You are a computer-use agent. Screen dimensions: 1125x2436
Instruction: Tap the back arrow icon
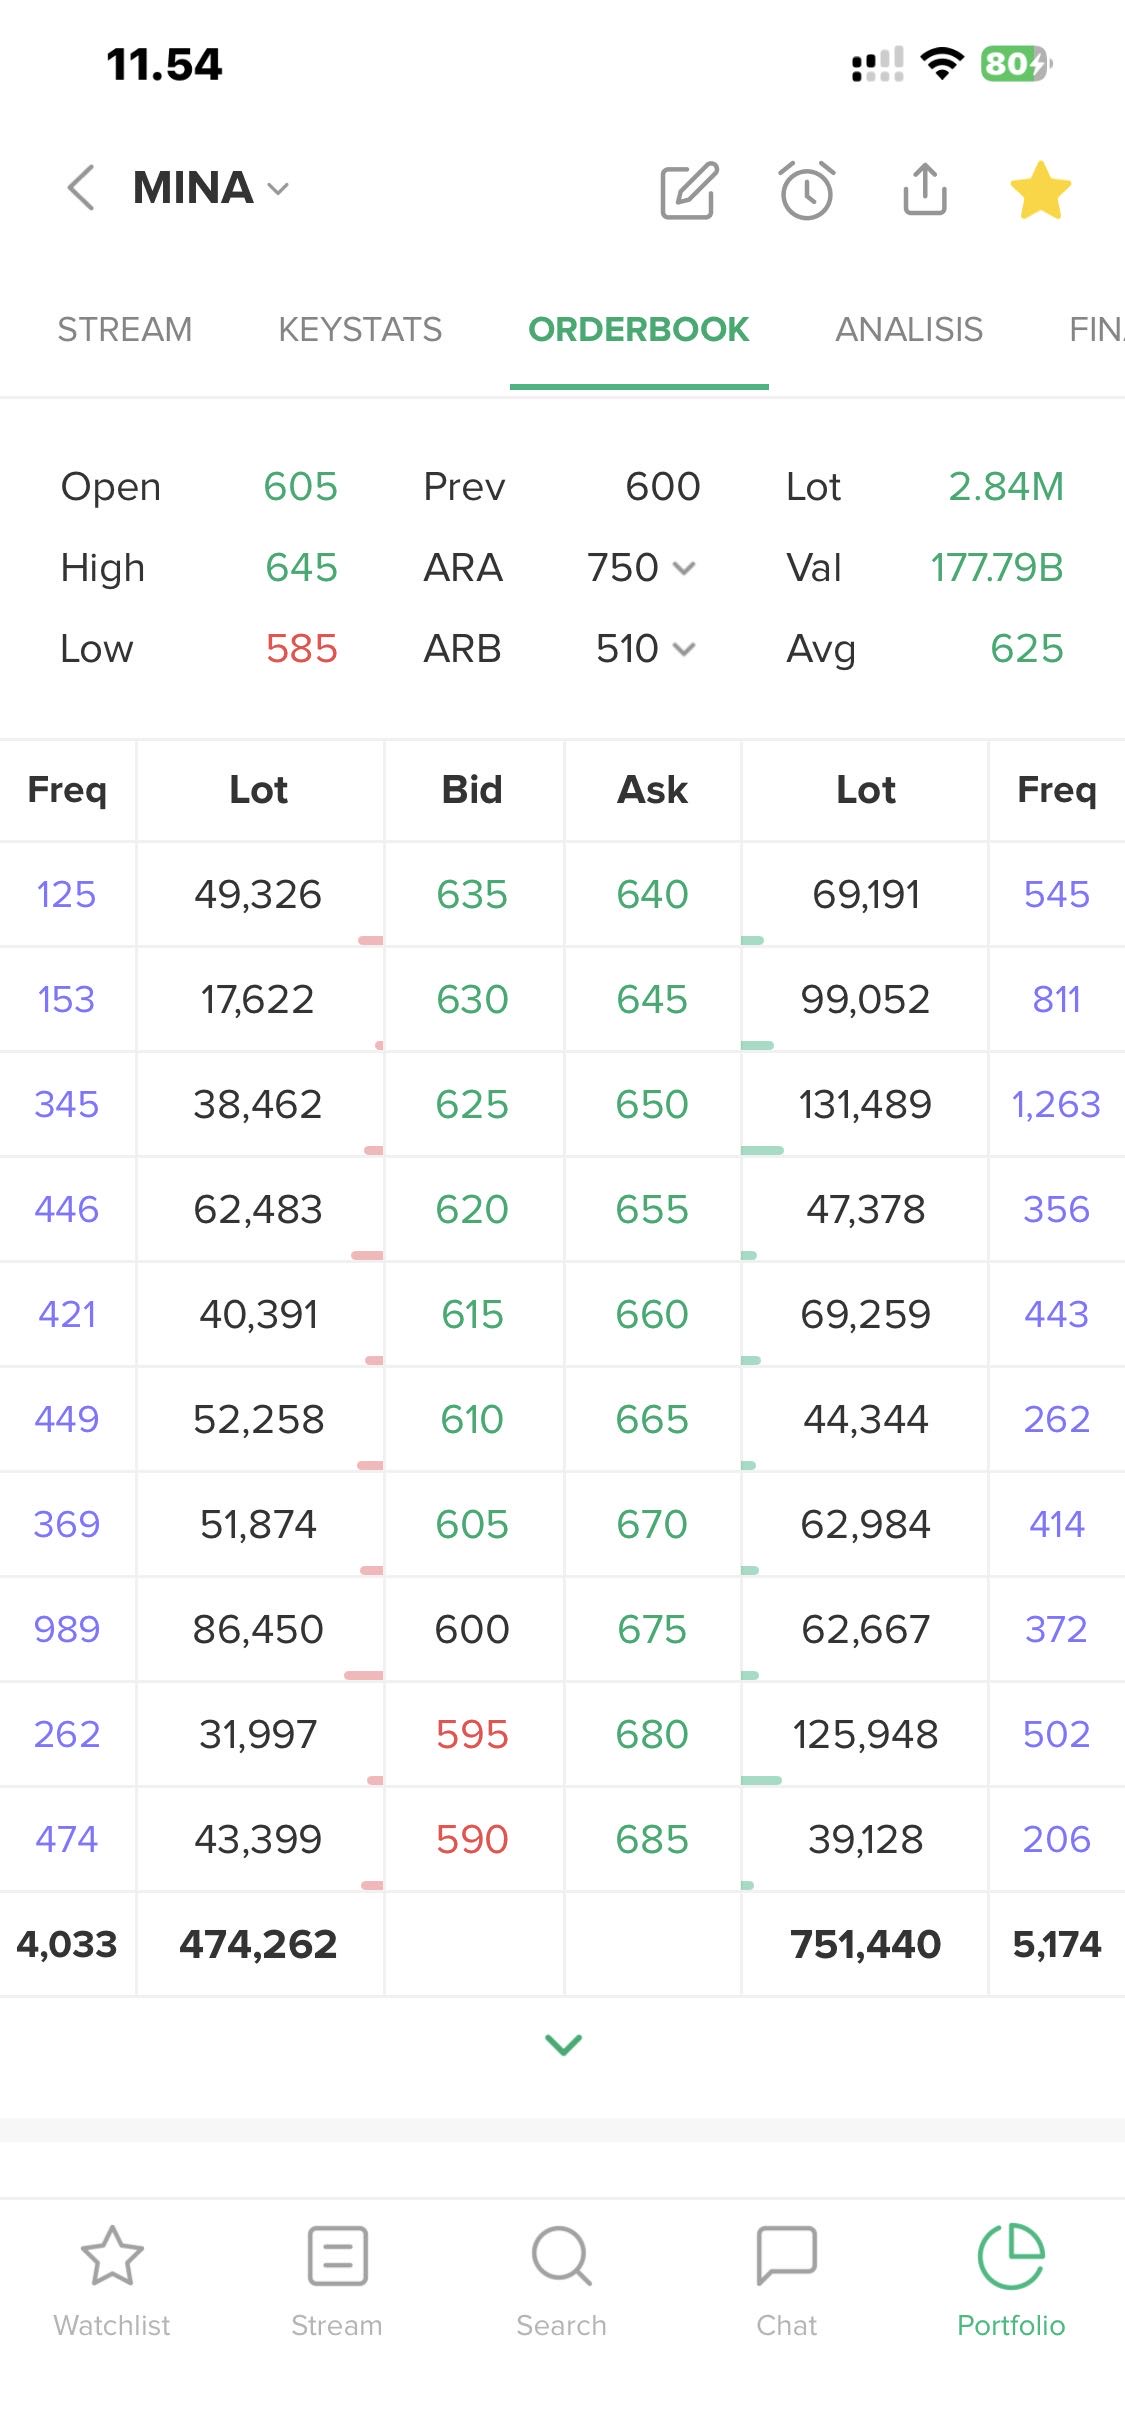[81, 188]
